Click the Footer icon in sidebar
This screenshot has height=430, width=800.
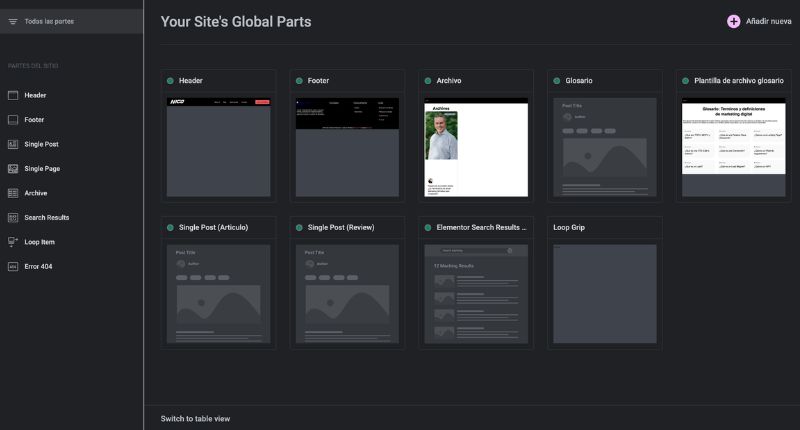(13, 120)
